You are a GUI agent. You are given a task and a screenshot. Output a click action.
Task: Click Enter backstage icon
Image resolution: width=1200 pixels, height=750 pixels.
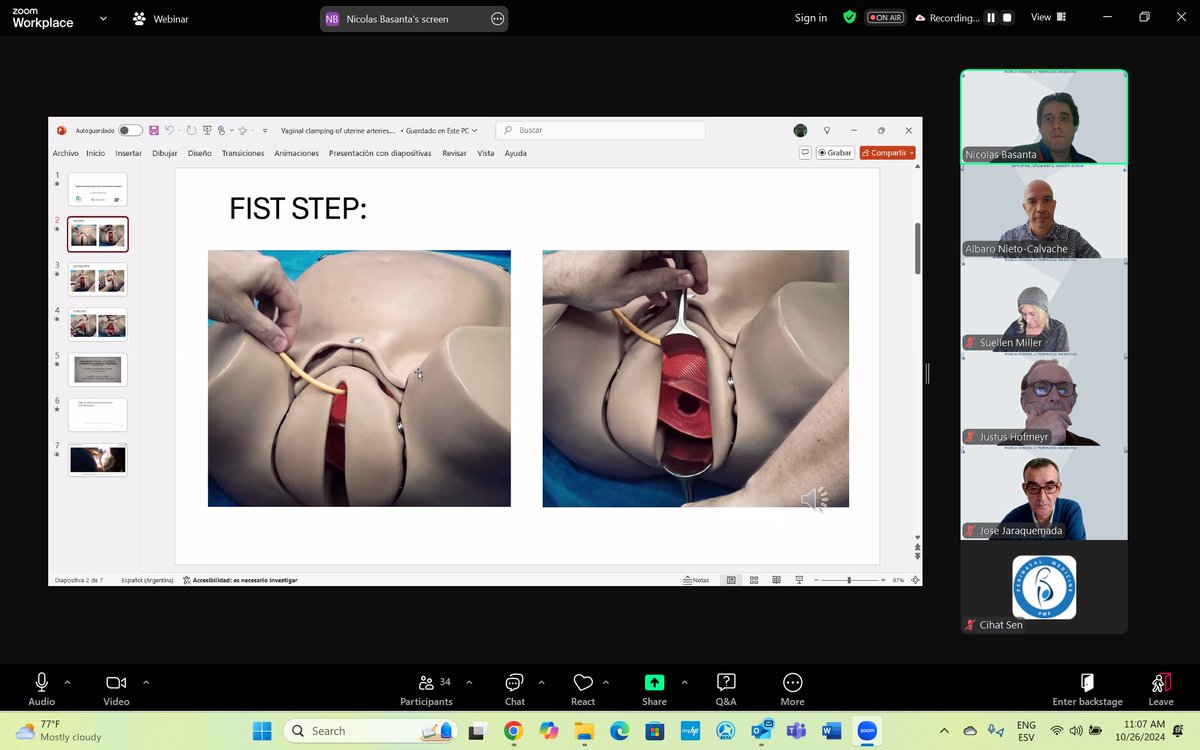1087,682
